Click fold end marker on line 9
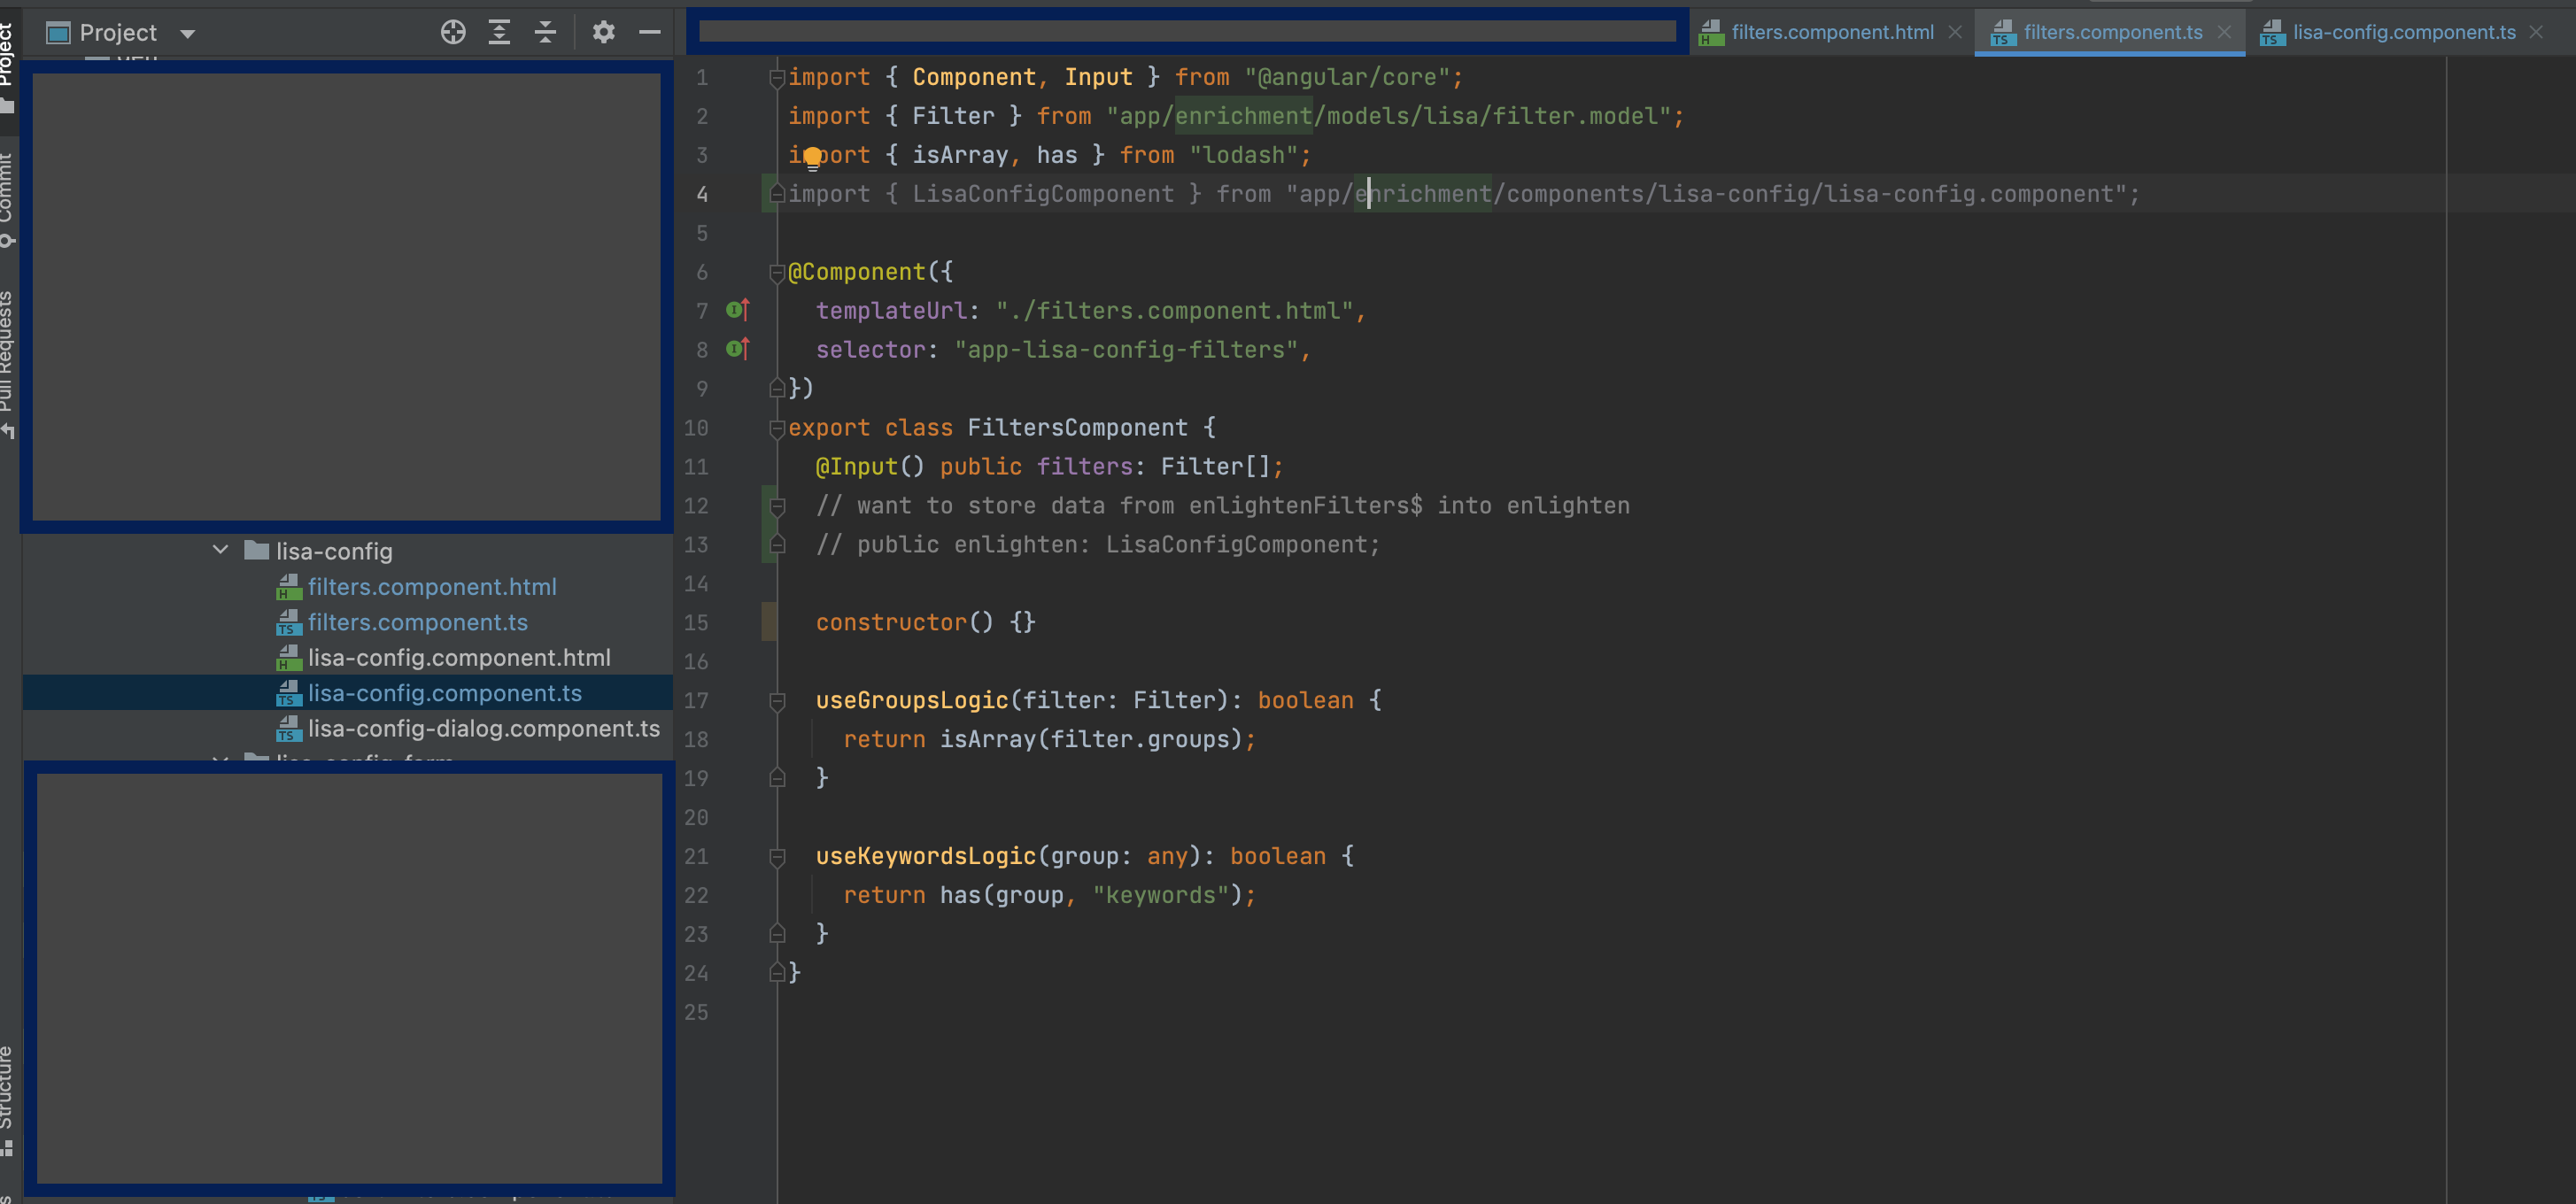Image resolution: width=2576 pixels, height=1204 pixels. click(777, 388)
